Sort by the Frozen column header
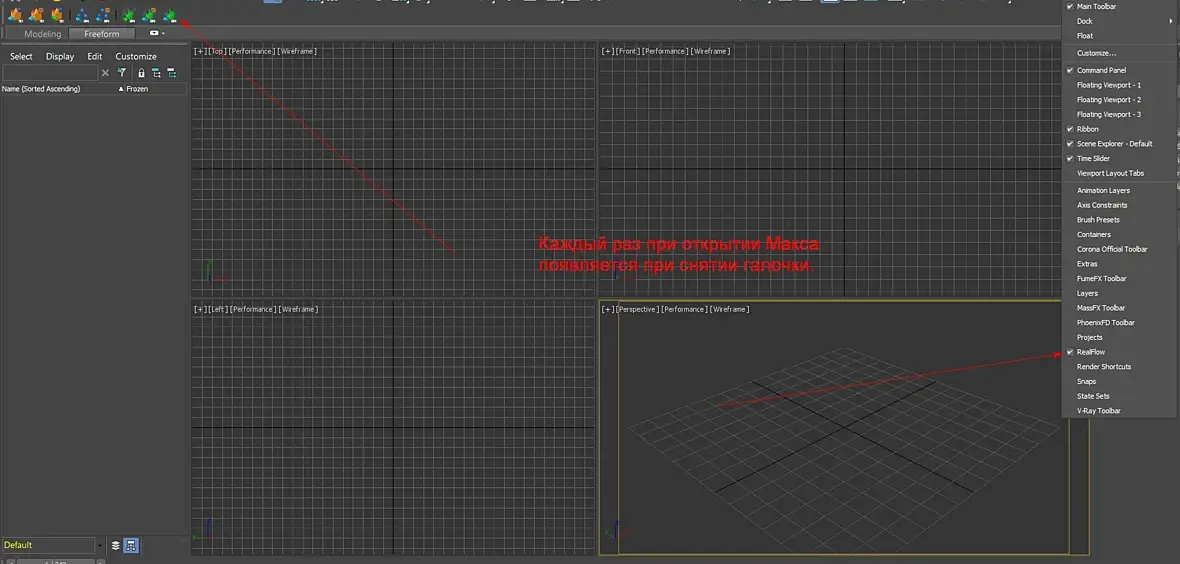This screenshot has height=564, width=1180. pos(133,89)
